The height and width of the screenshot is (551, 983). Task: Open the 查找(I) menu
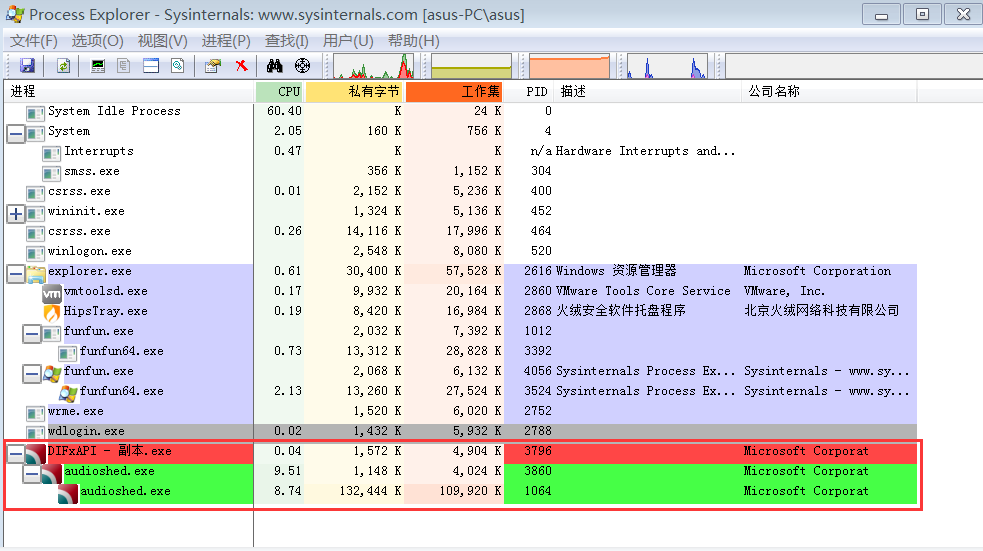point(286,41)
